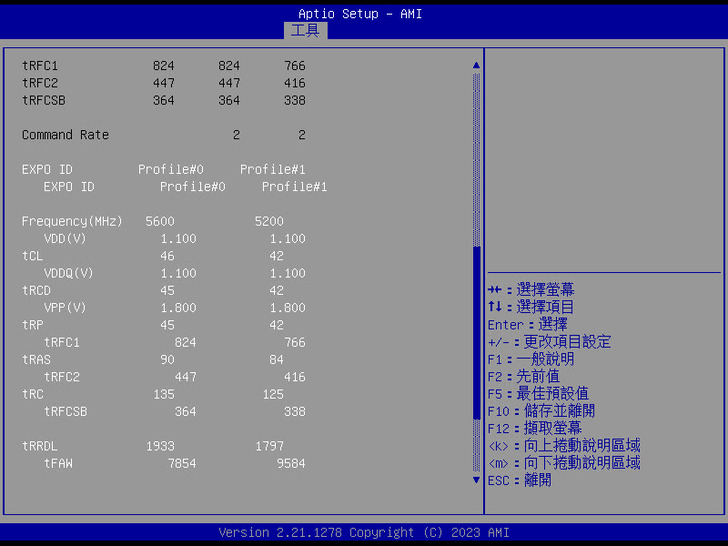Click the Version 2.21.1278 copyright footer
The image size is (728, 546).
coord(364,533)
